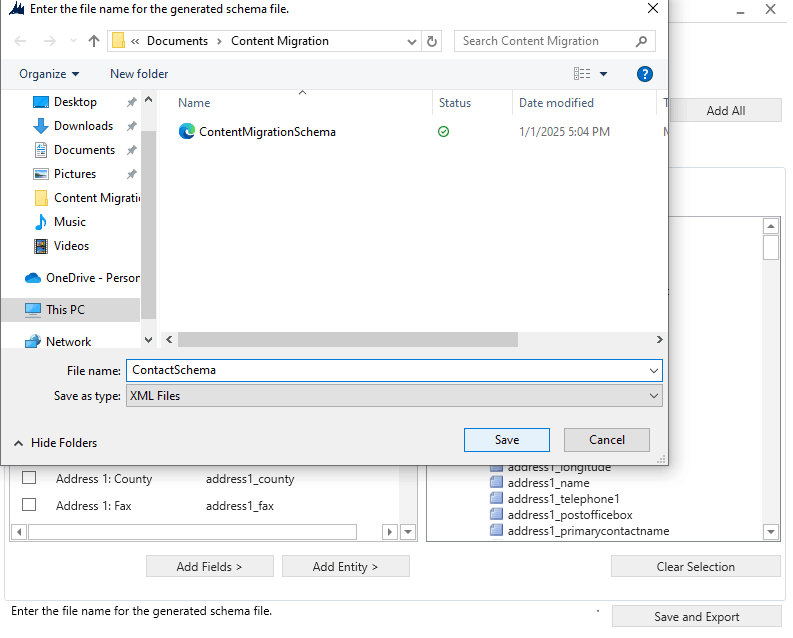Check the Address 1: County checkbox
The height and width of the screenshot is (638, 793).
click(x=29, y=478)
